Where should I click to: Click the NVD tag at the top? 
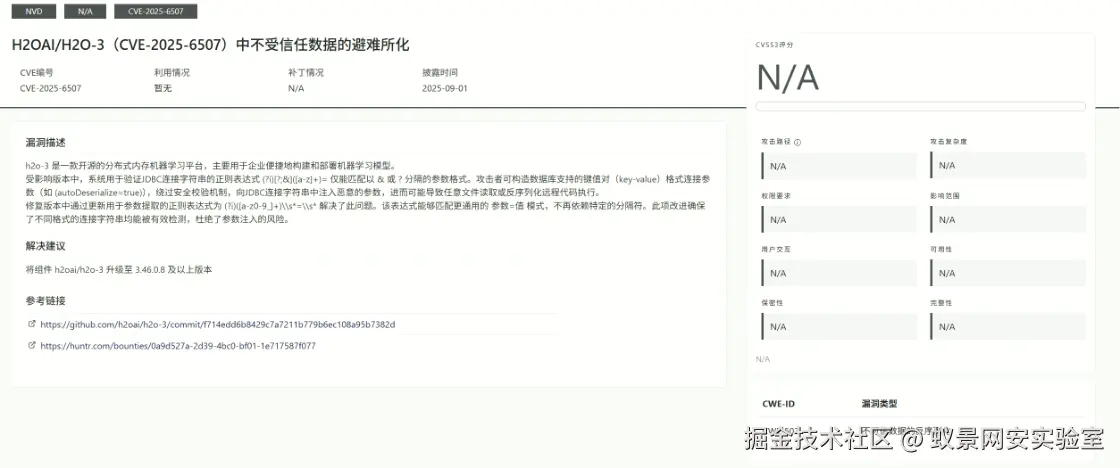pos(33,11)
